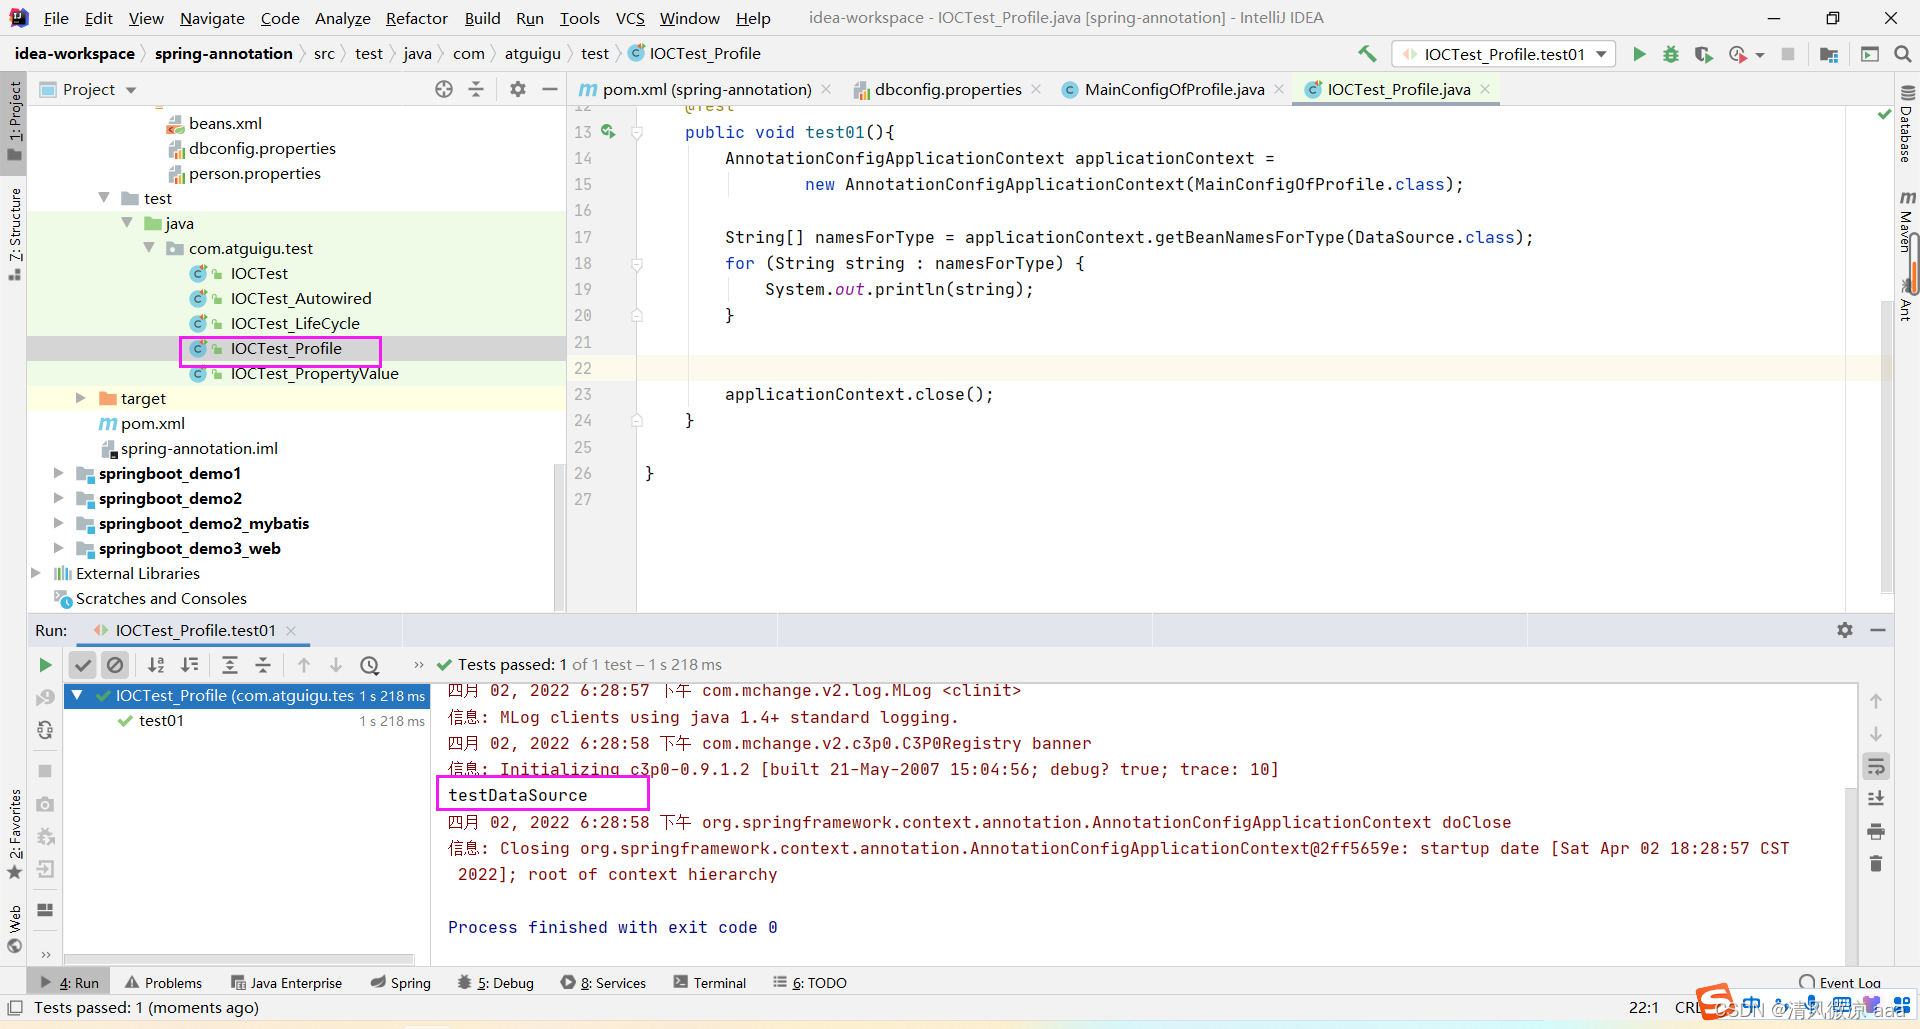Run IOCTest_Profile.test01 with green play button

(x=1639, y=54)
